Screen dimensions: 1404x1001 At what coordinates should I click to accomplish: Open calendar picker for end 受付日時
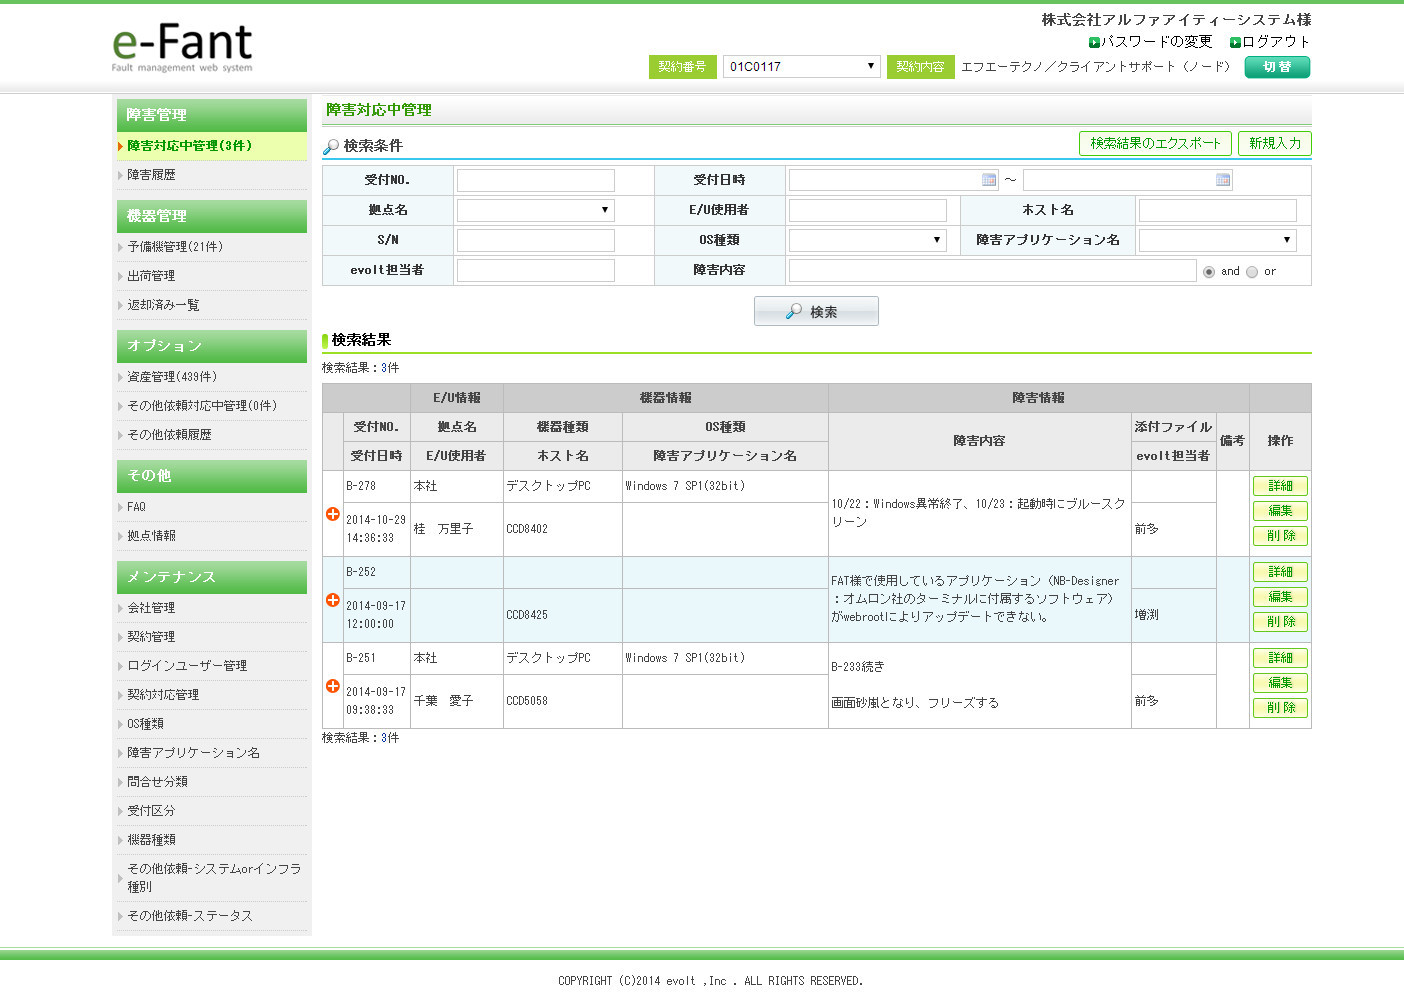pyautogui.click(x=1222, y=180)
